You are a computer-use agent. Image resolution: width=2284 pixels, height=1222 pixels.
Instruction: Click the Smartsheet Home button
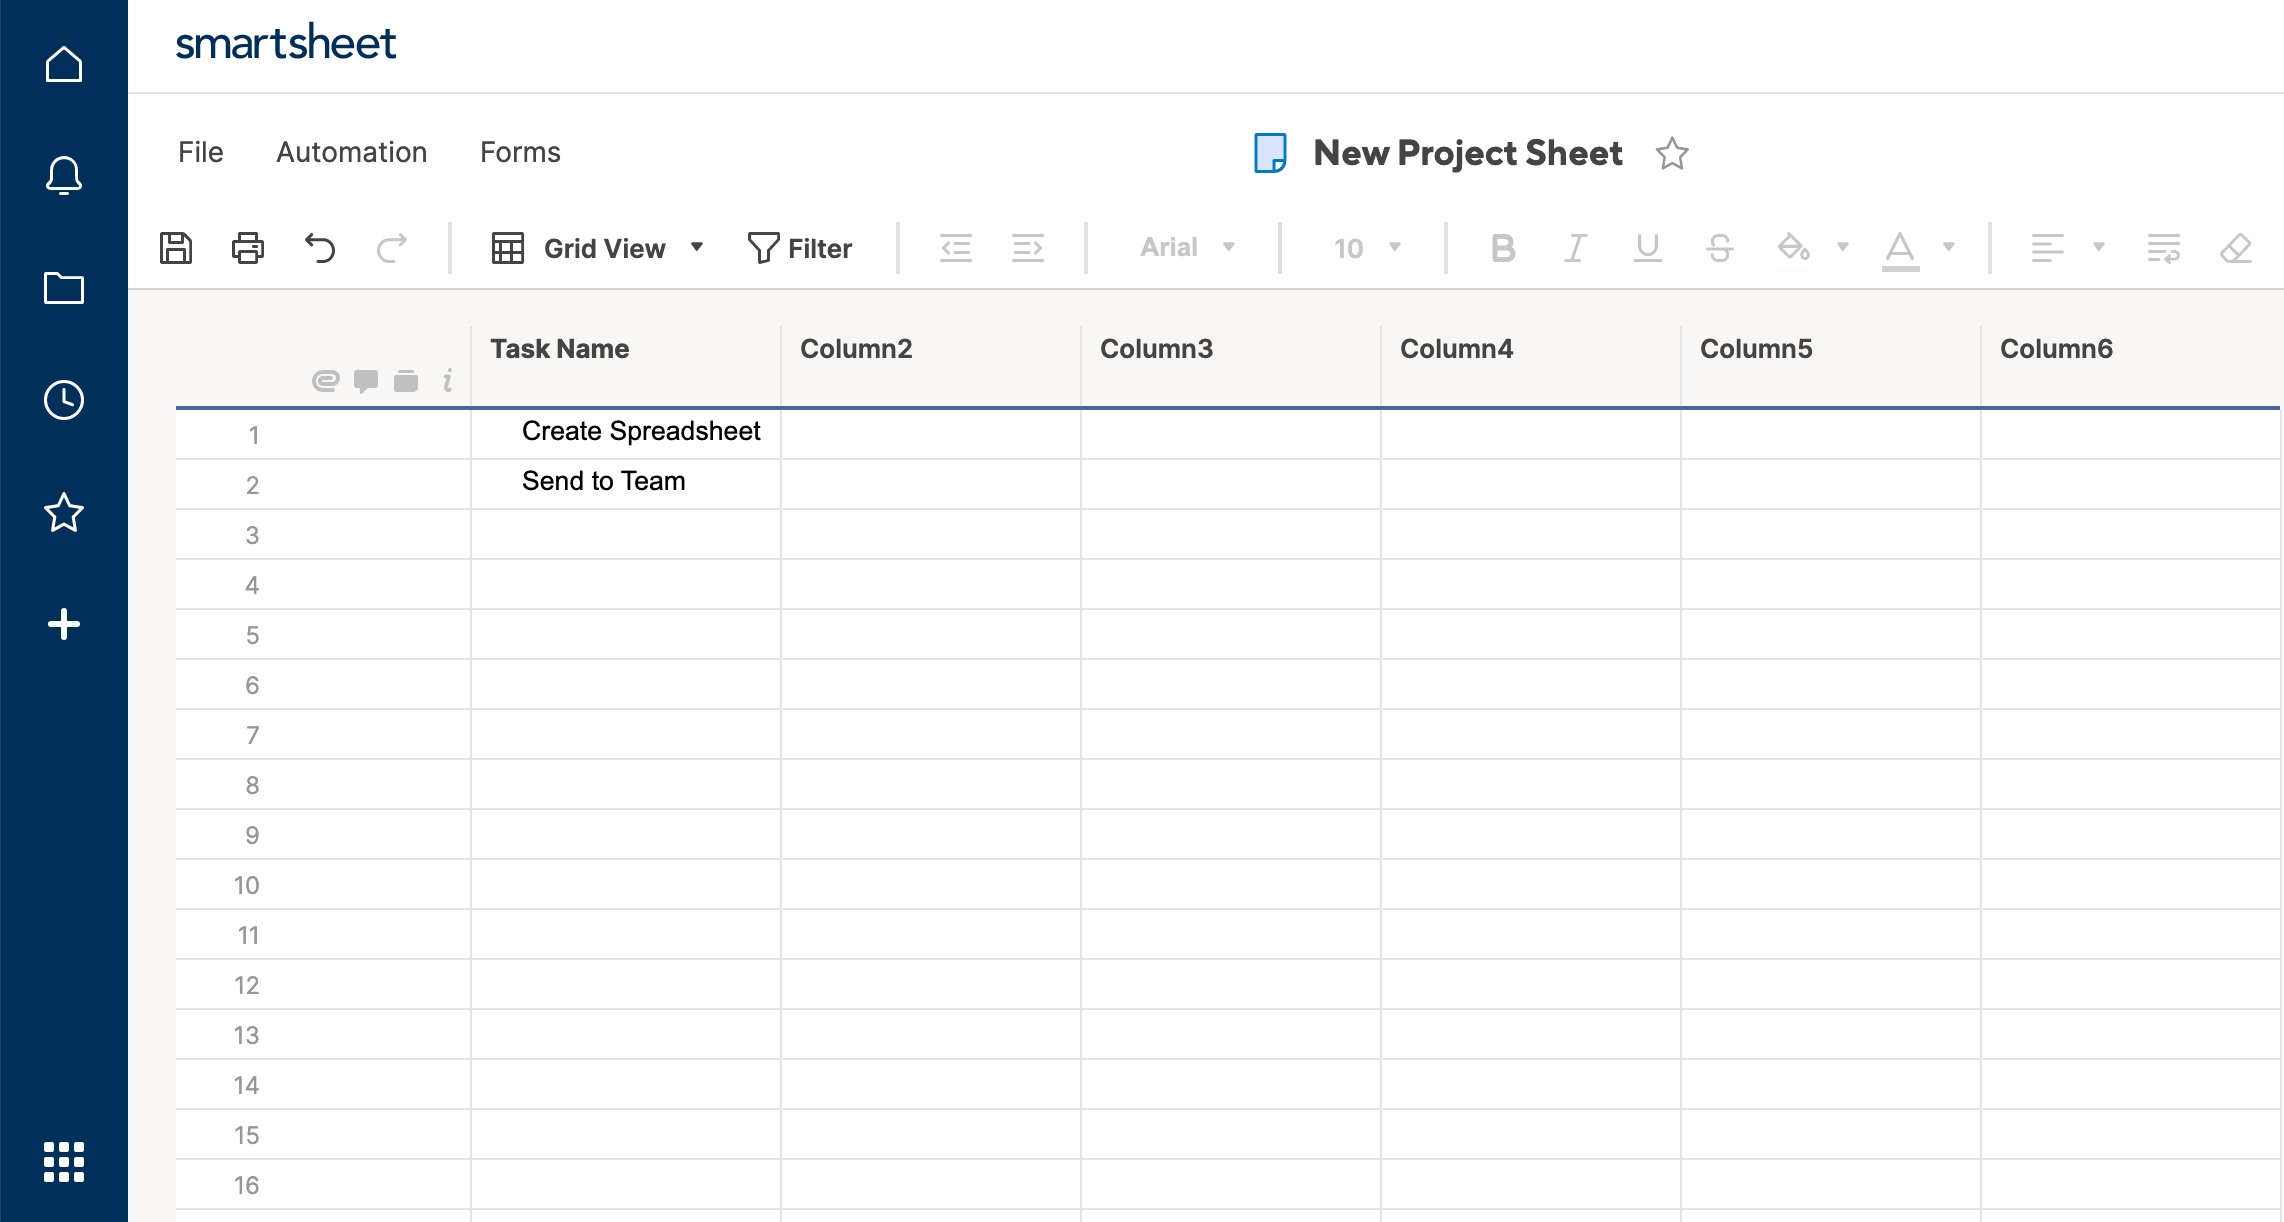point(63,63)
